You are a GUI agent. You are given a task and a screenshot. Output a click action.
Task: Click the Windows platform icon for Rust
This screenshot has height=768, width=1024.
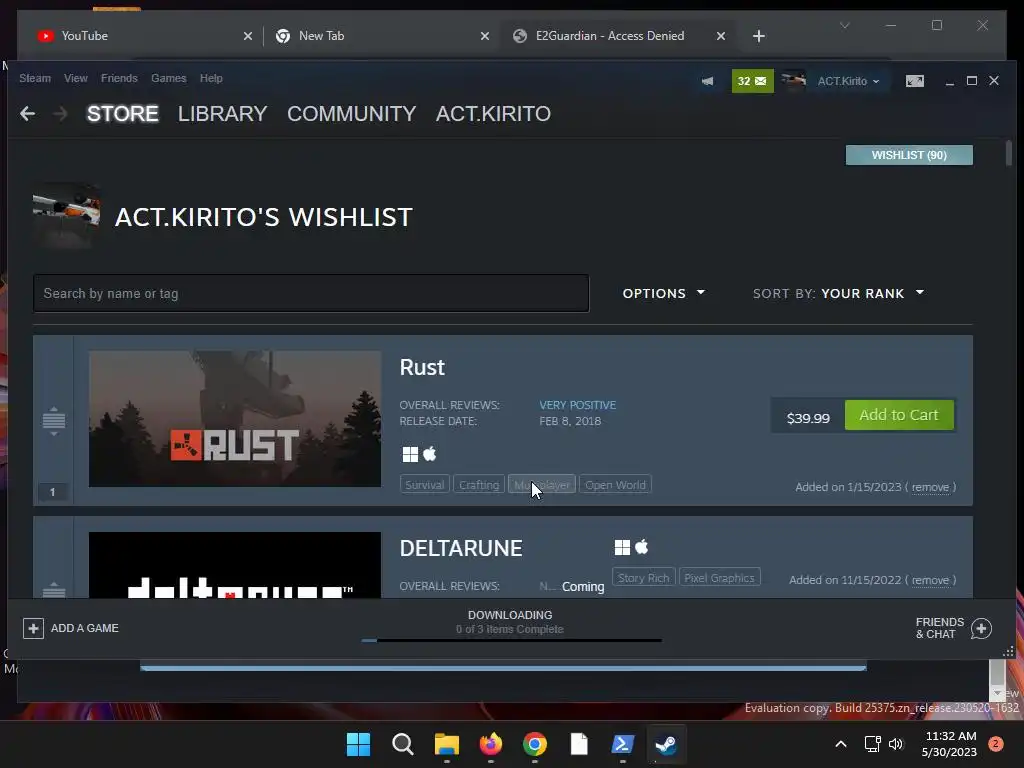pos(410,454)
